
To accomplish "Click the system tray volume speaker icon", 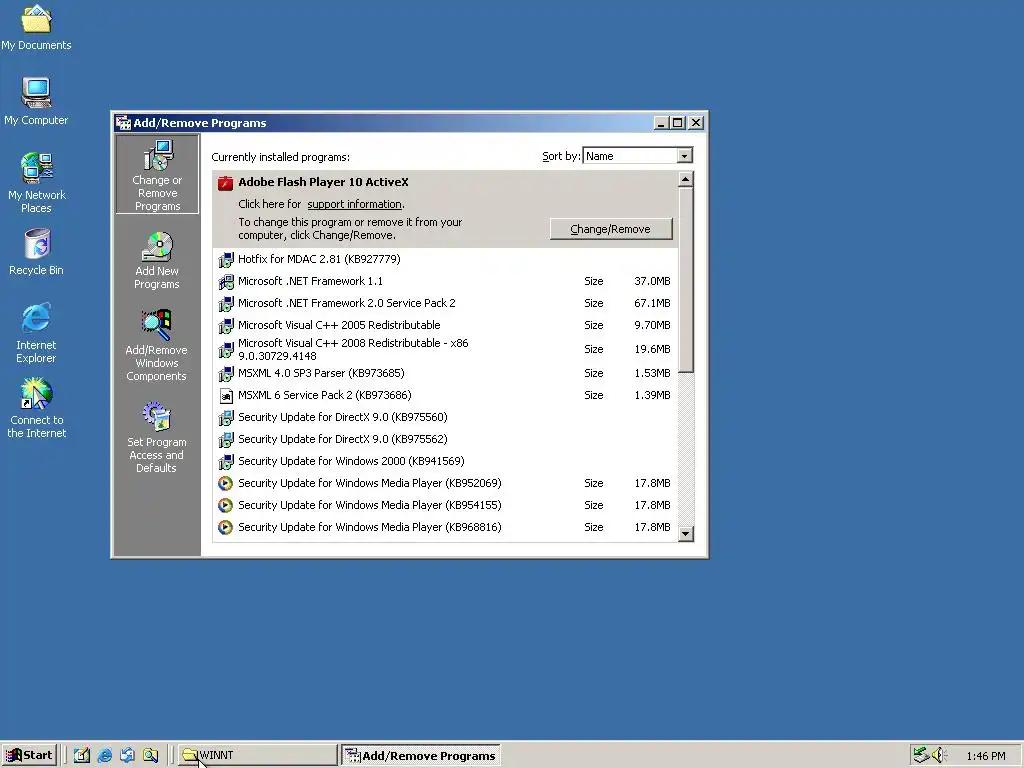I will coord(939,756).
